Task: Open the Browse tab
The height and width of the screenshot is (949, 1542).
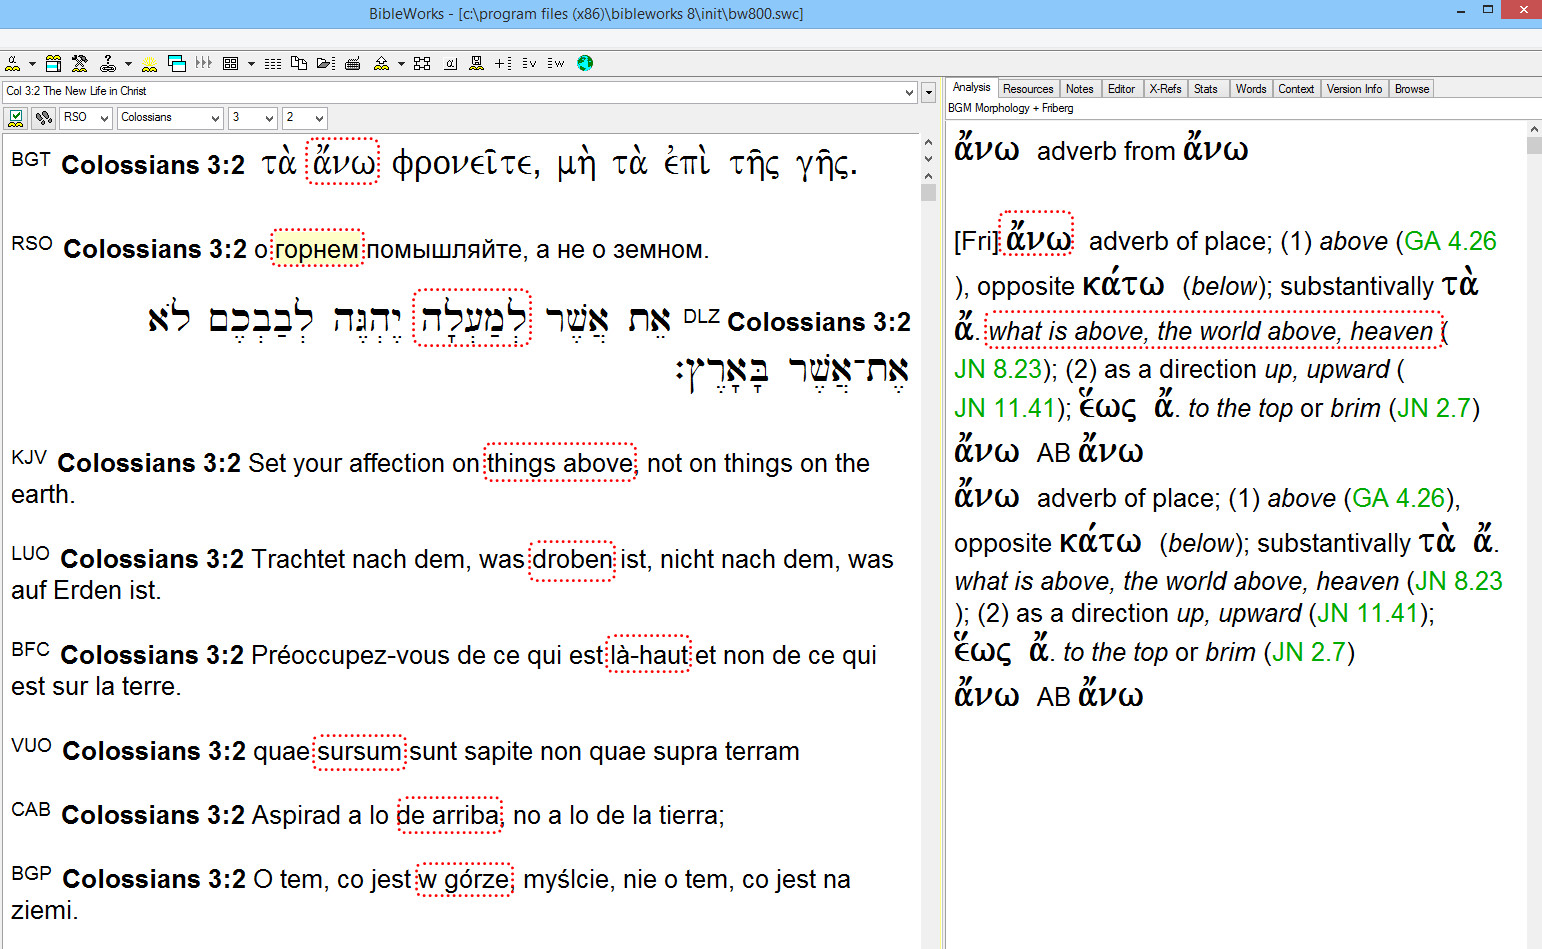Action: [x=1412, y=89]
